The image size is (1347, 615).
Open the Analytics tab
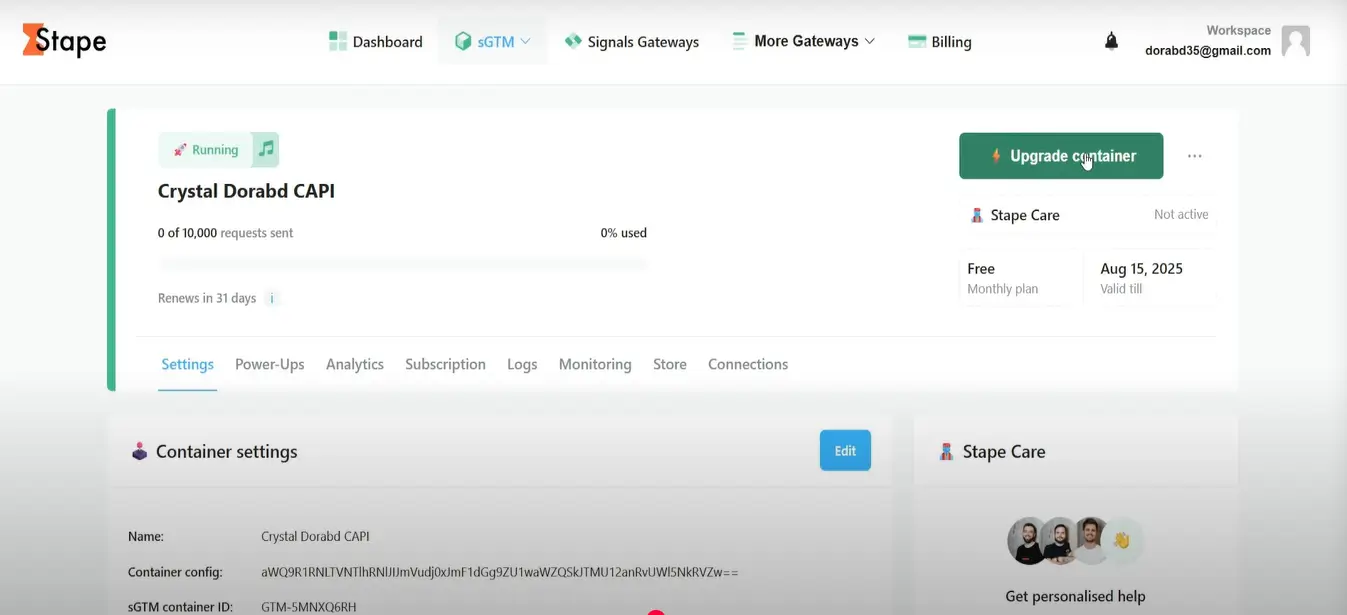tap(354, 365)
